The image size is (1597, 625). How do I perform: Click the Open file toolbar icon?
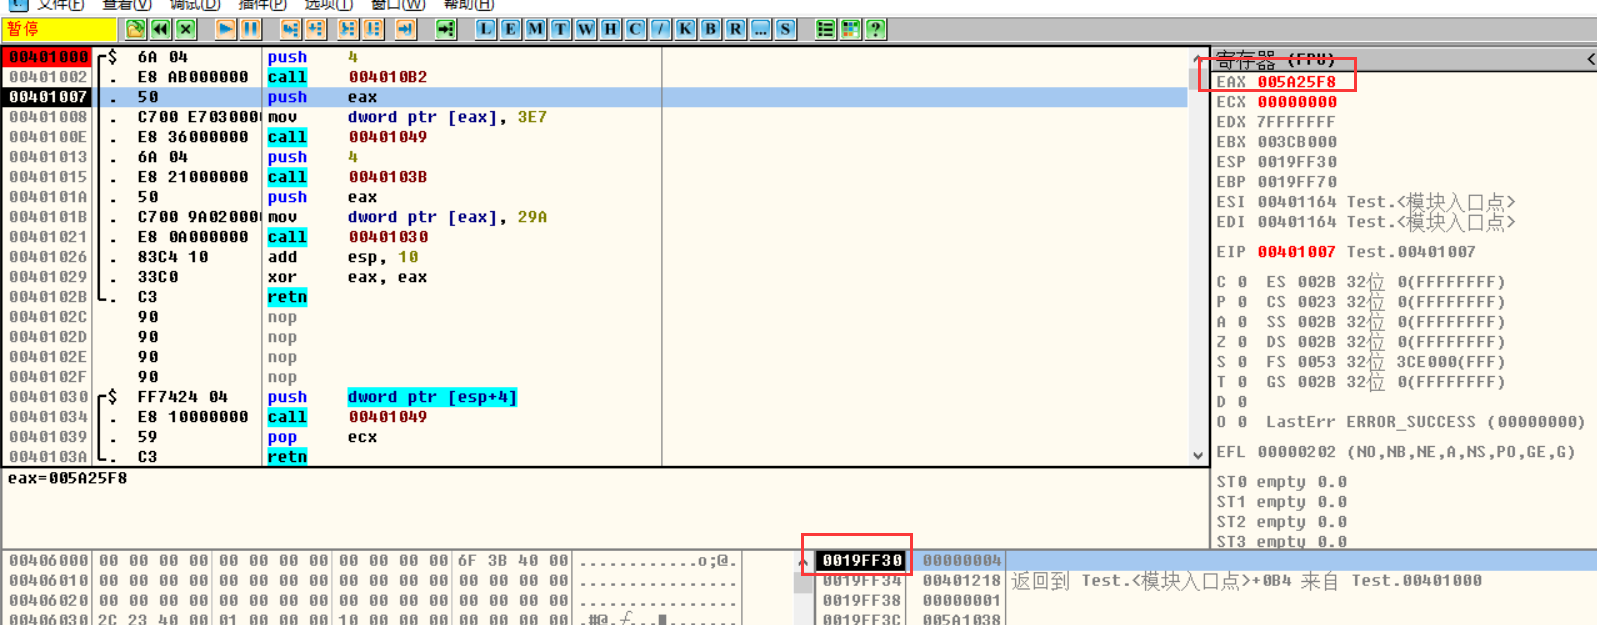coord(136,29)
